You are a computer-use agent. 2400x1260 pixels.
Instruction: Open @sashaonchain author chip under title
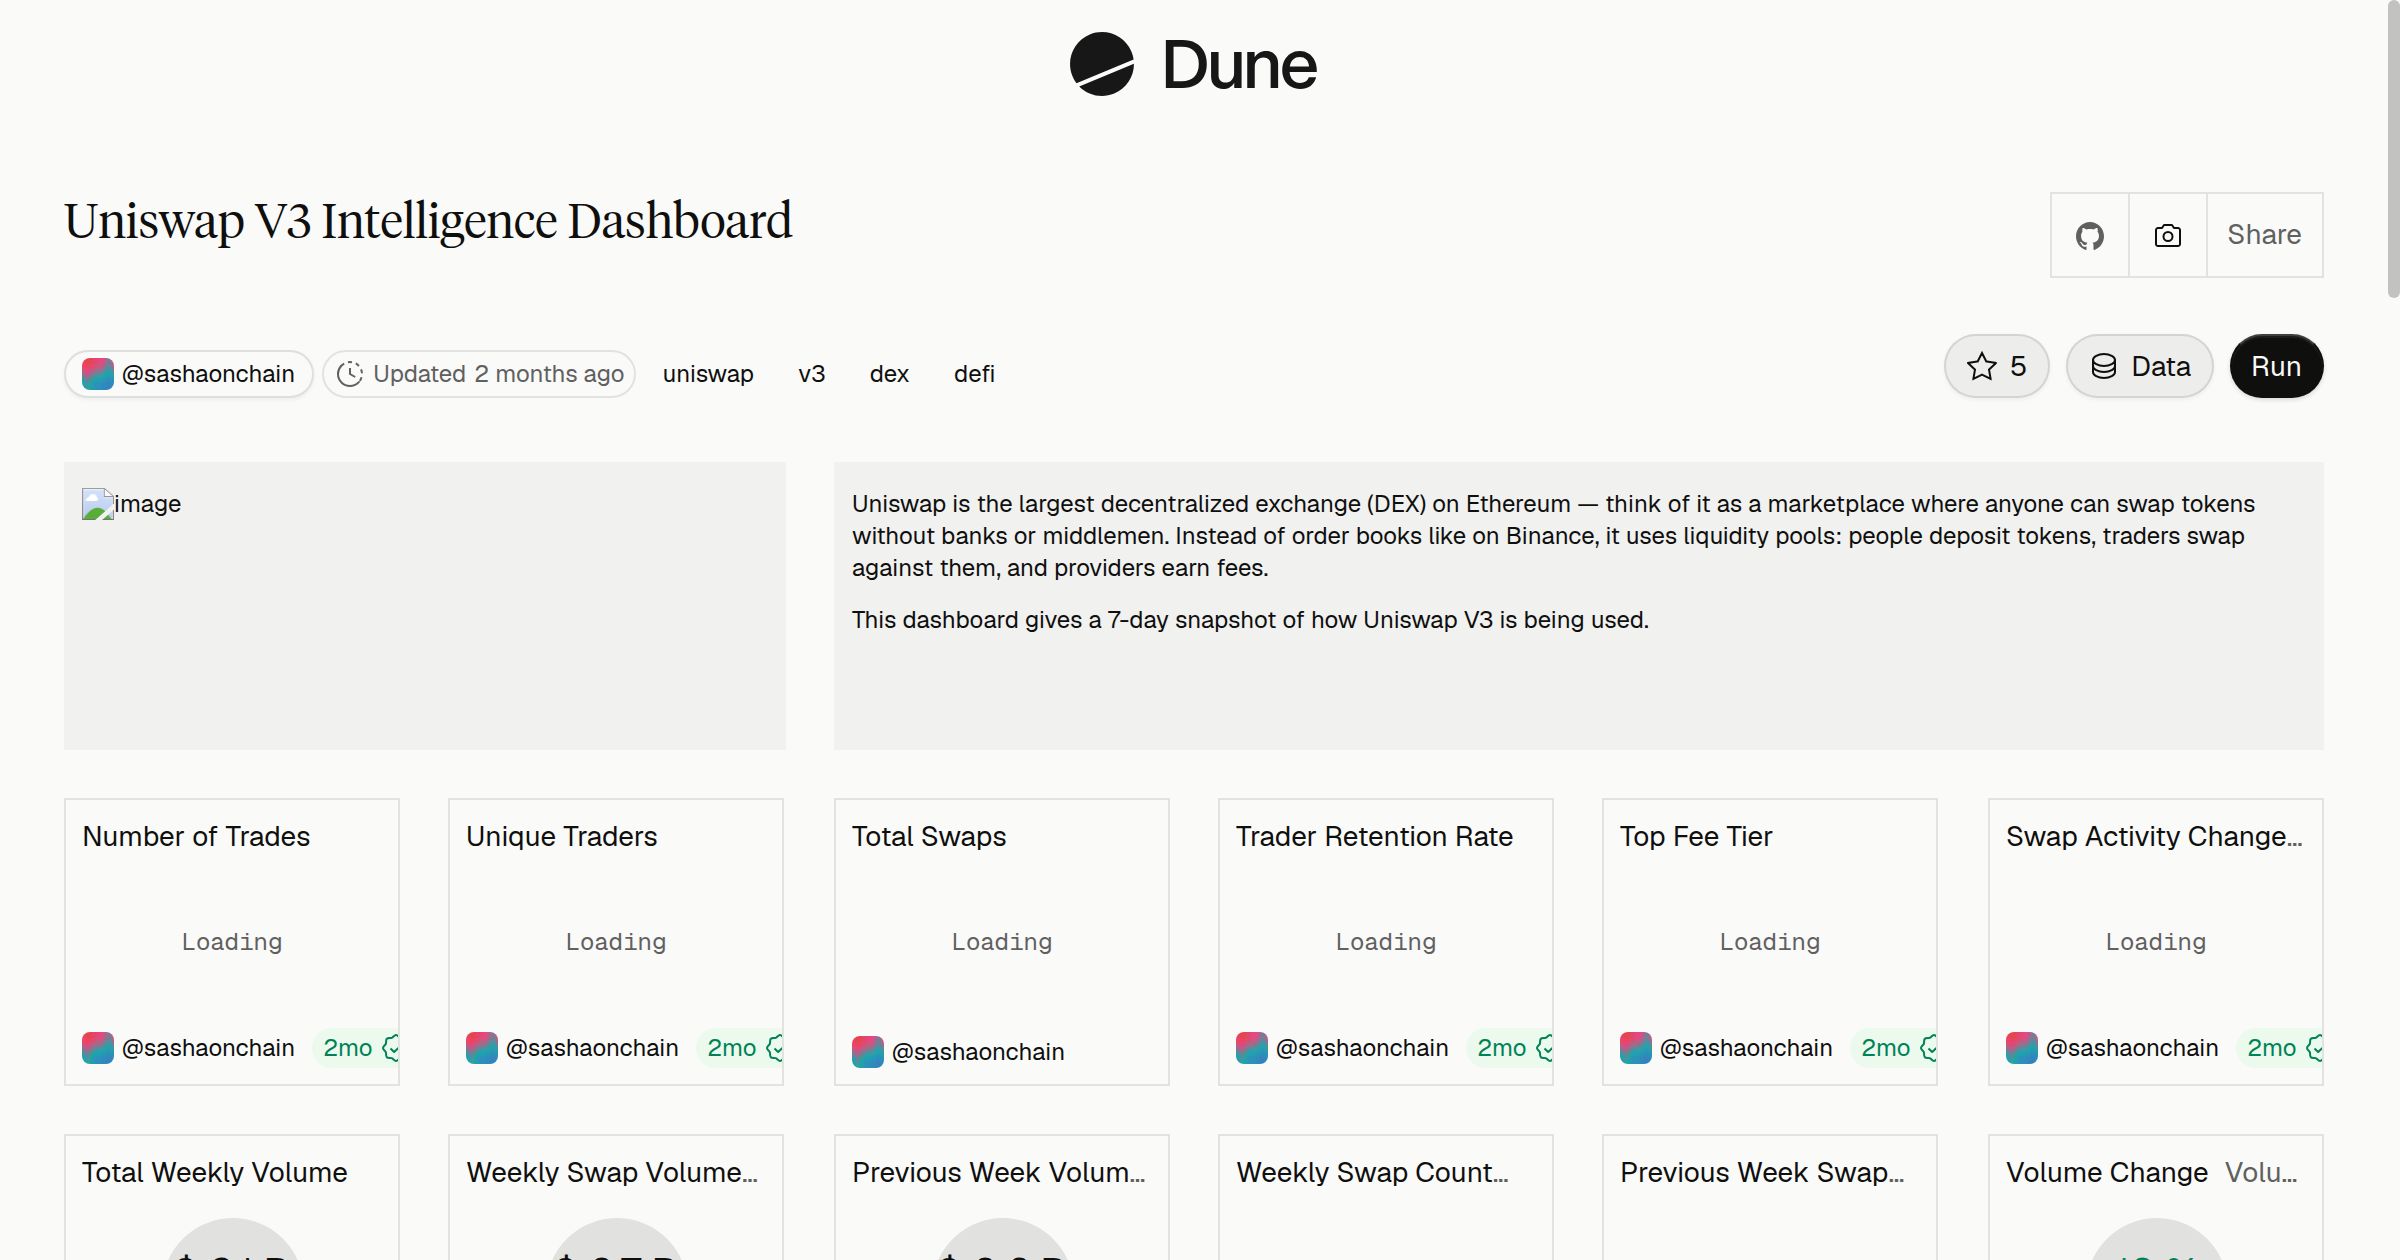pyautogui.click(x=189, y=374)
